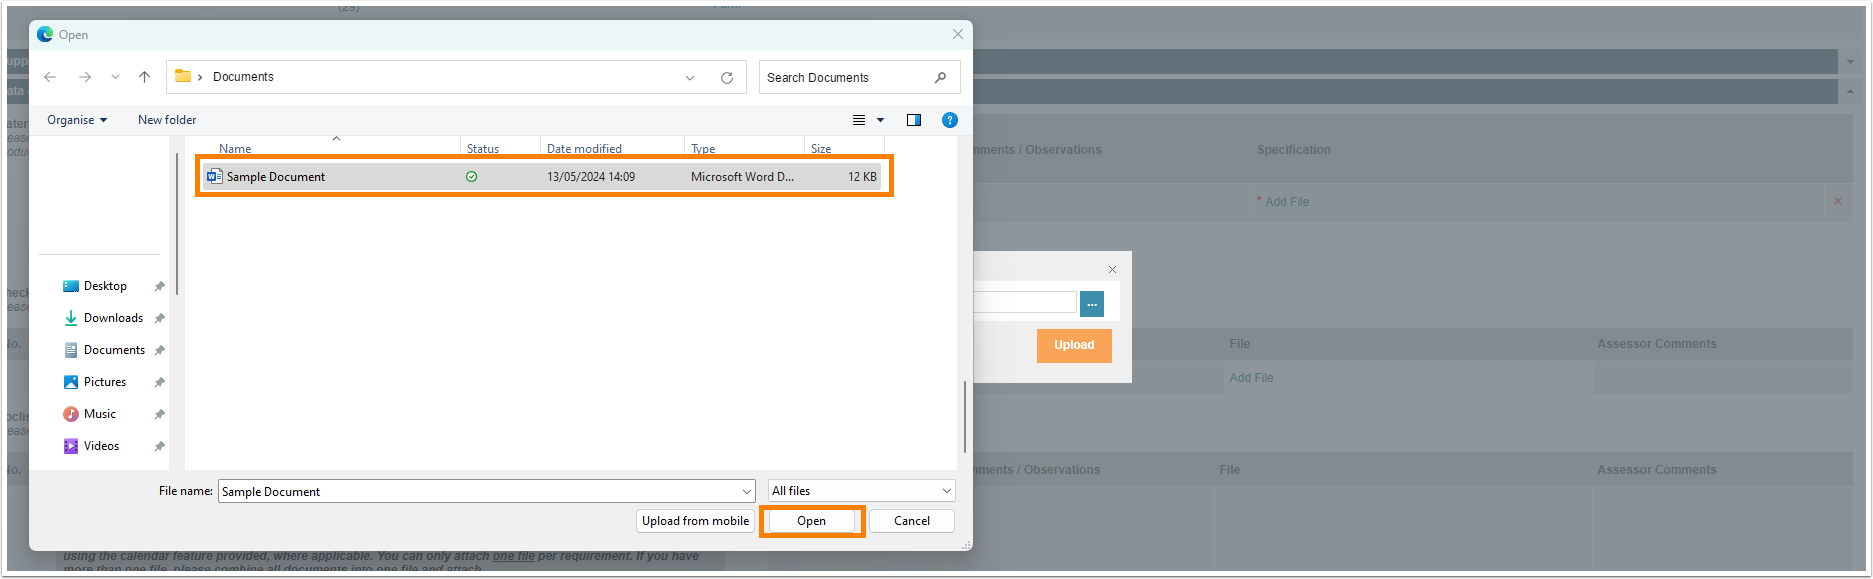
Task: Click the Open button
Action: [811, 521]
